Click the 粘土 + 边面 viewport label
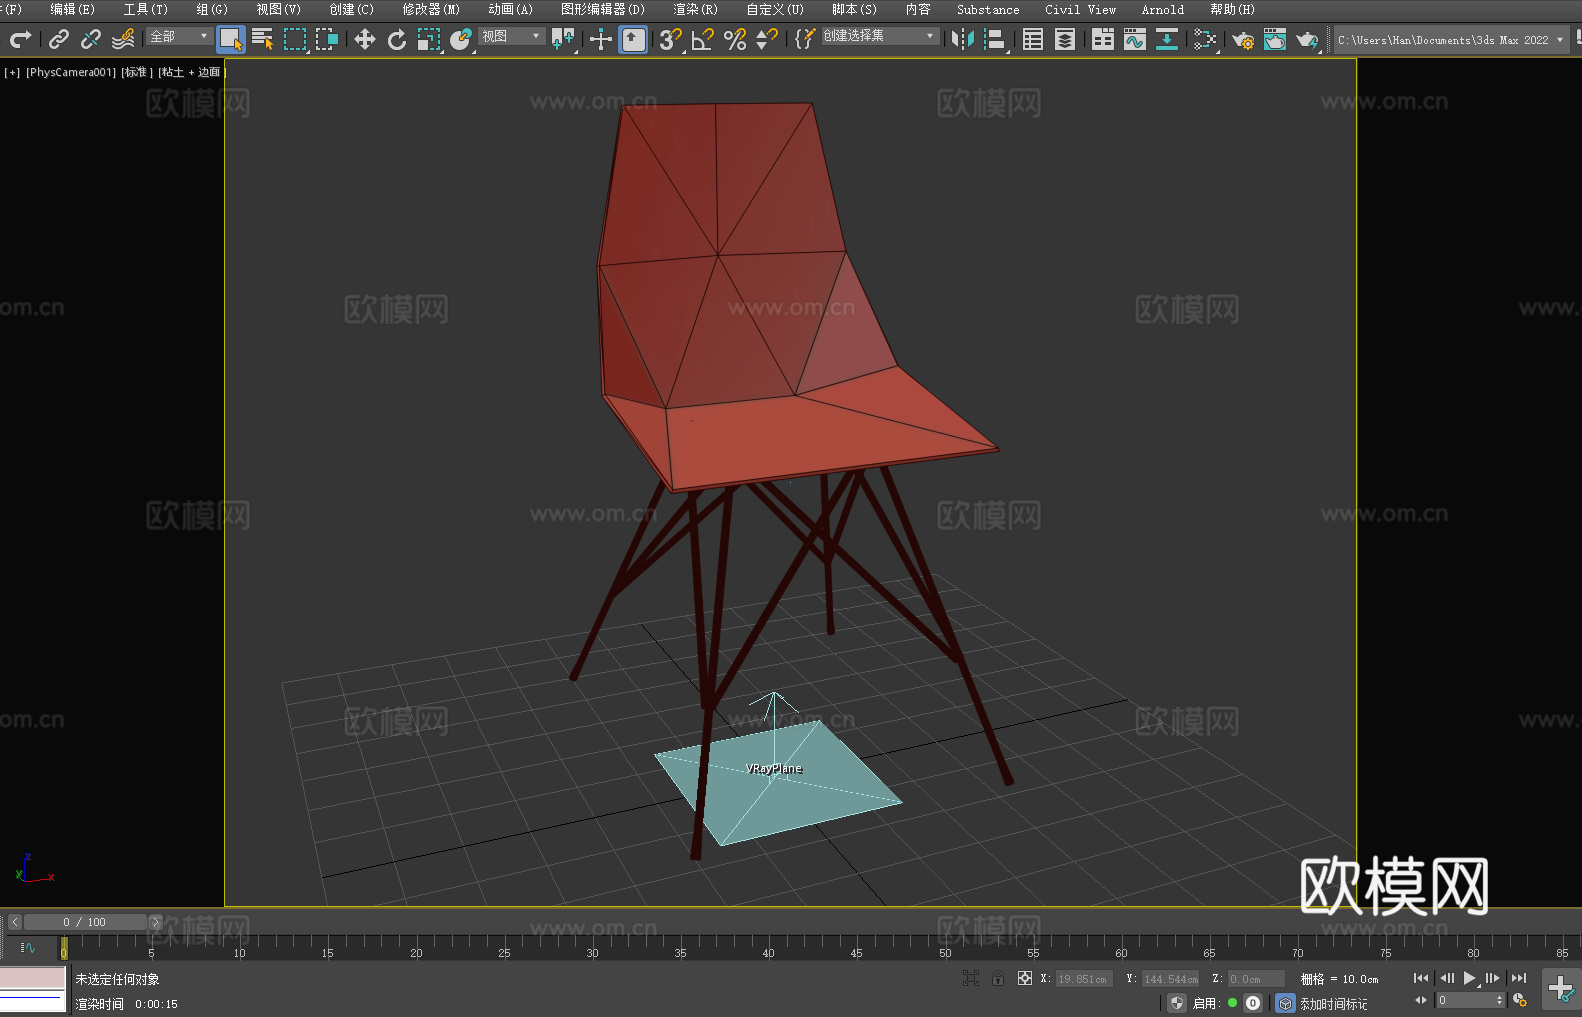This screenshot has width=1582, height=1017. coord(192,72)
